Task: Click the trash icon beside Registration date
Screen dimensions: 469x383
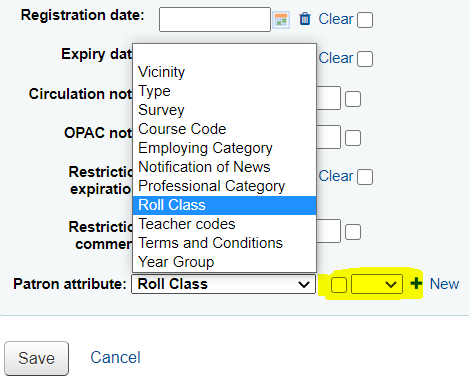Action: coord(305,19)
